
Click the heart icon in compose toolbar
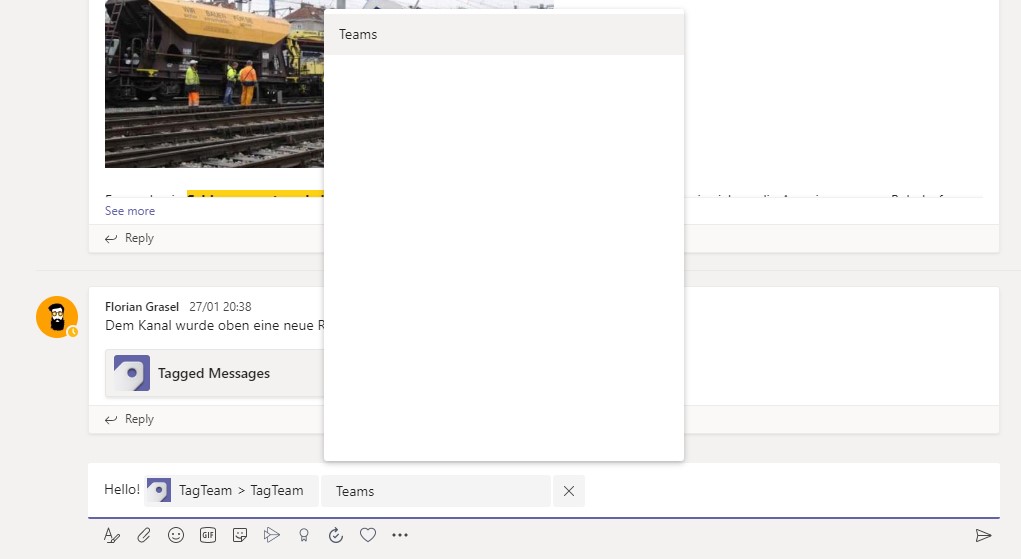(x=368, y=535)
